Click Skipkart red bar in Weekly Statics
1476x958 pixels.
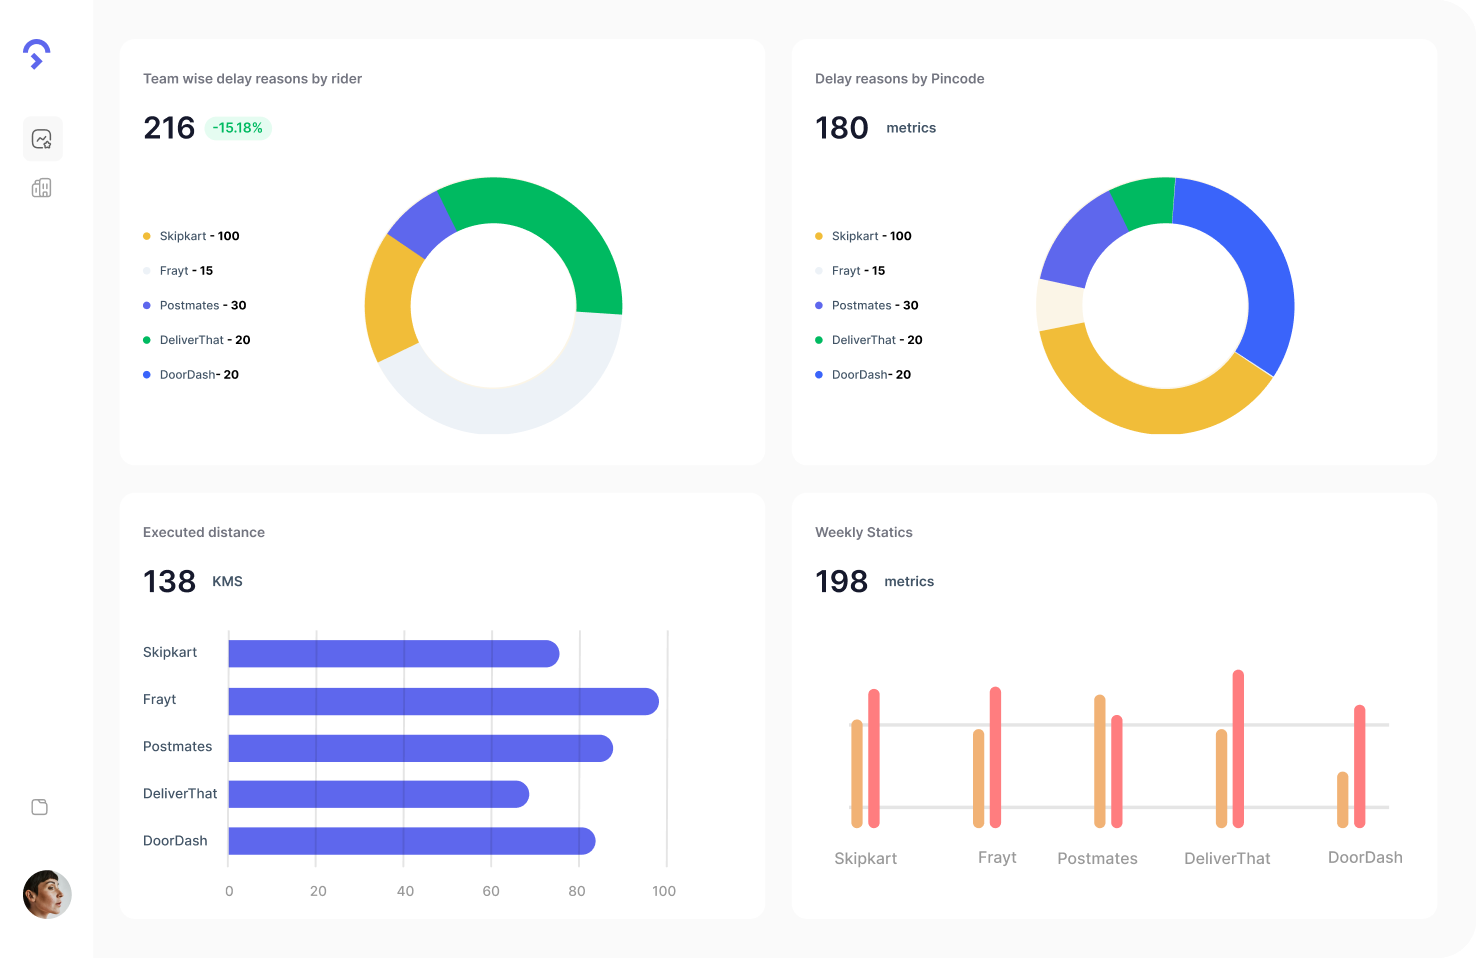pyautogui.click(x=874, y=758)
